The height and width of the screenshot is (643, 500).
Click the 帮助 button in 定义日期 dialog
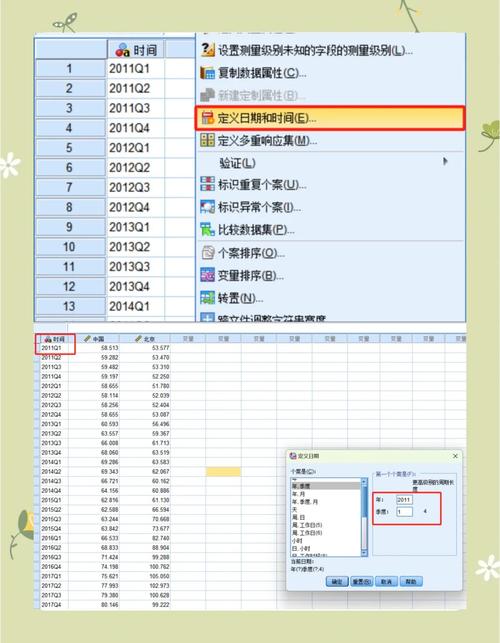(411, 581)
